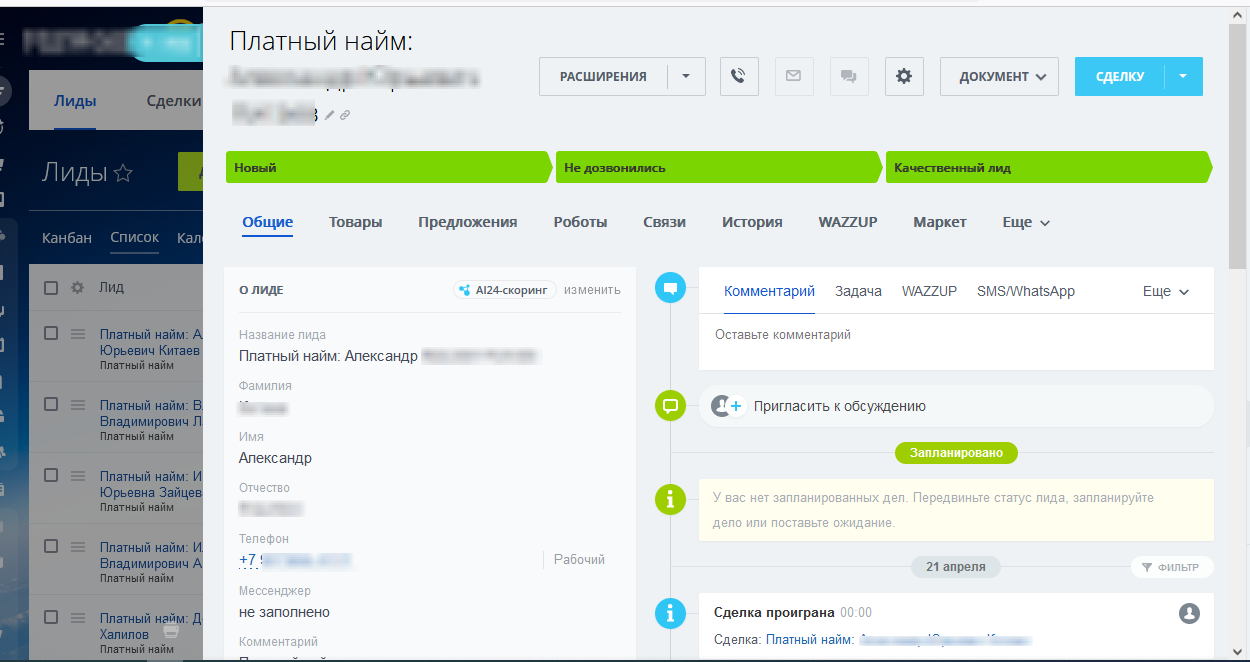Open the РАСШИРЕНИЯ dropdown arrow

point(686,76)
